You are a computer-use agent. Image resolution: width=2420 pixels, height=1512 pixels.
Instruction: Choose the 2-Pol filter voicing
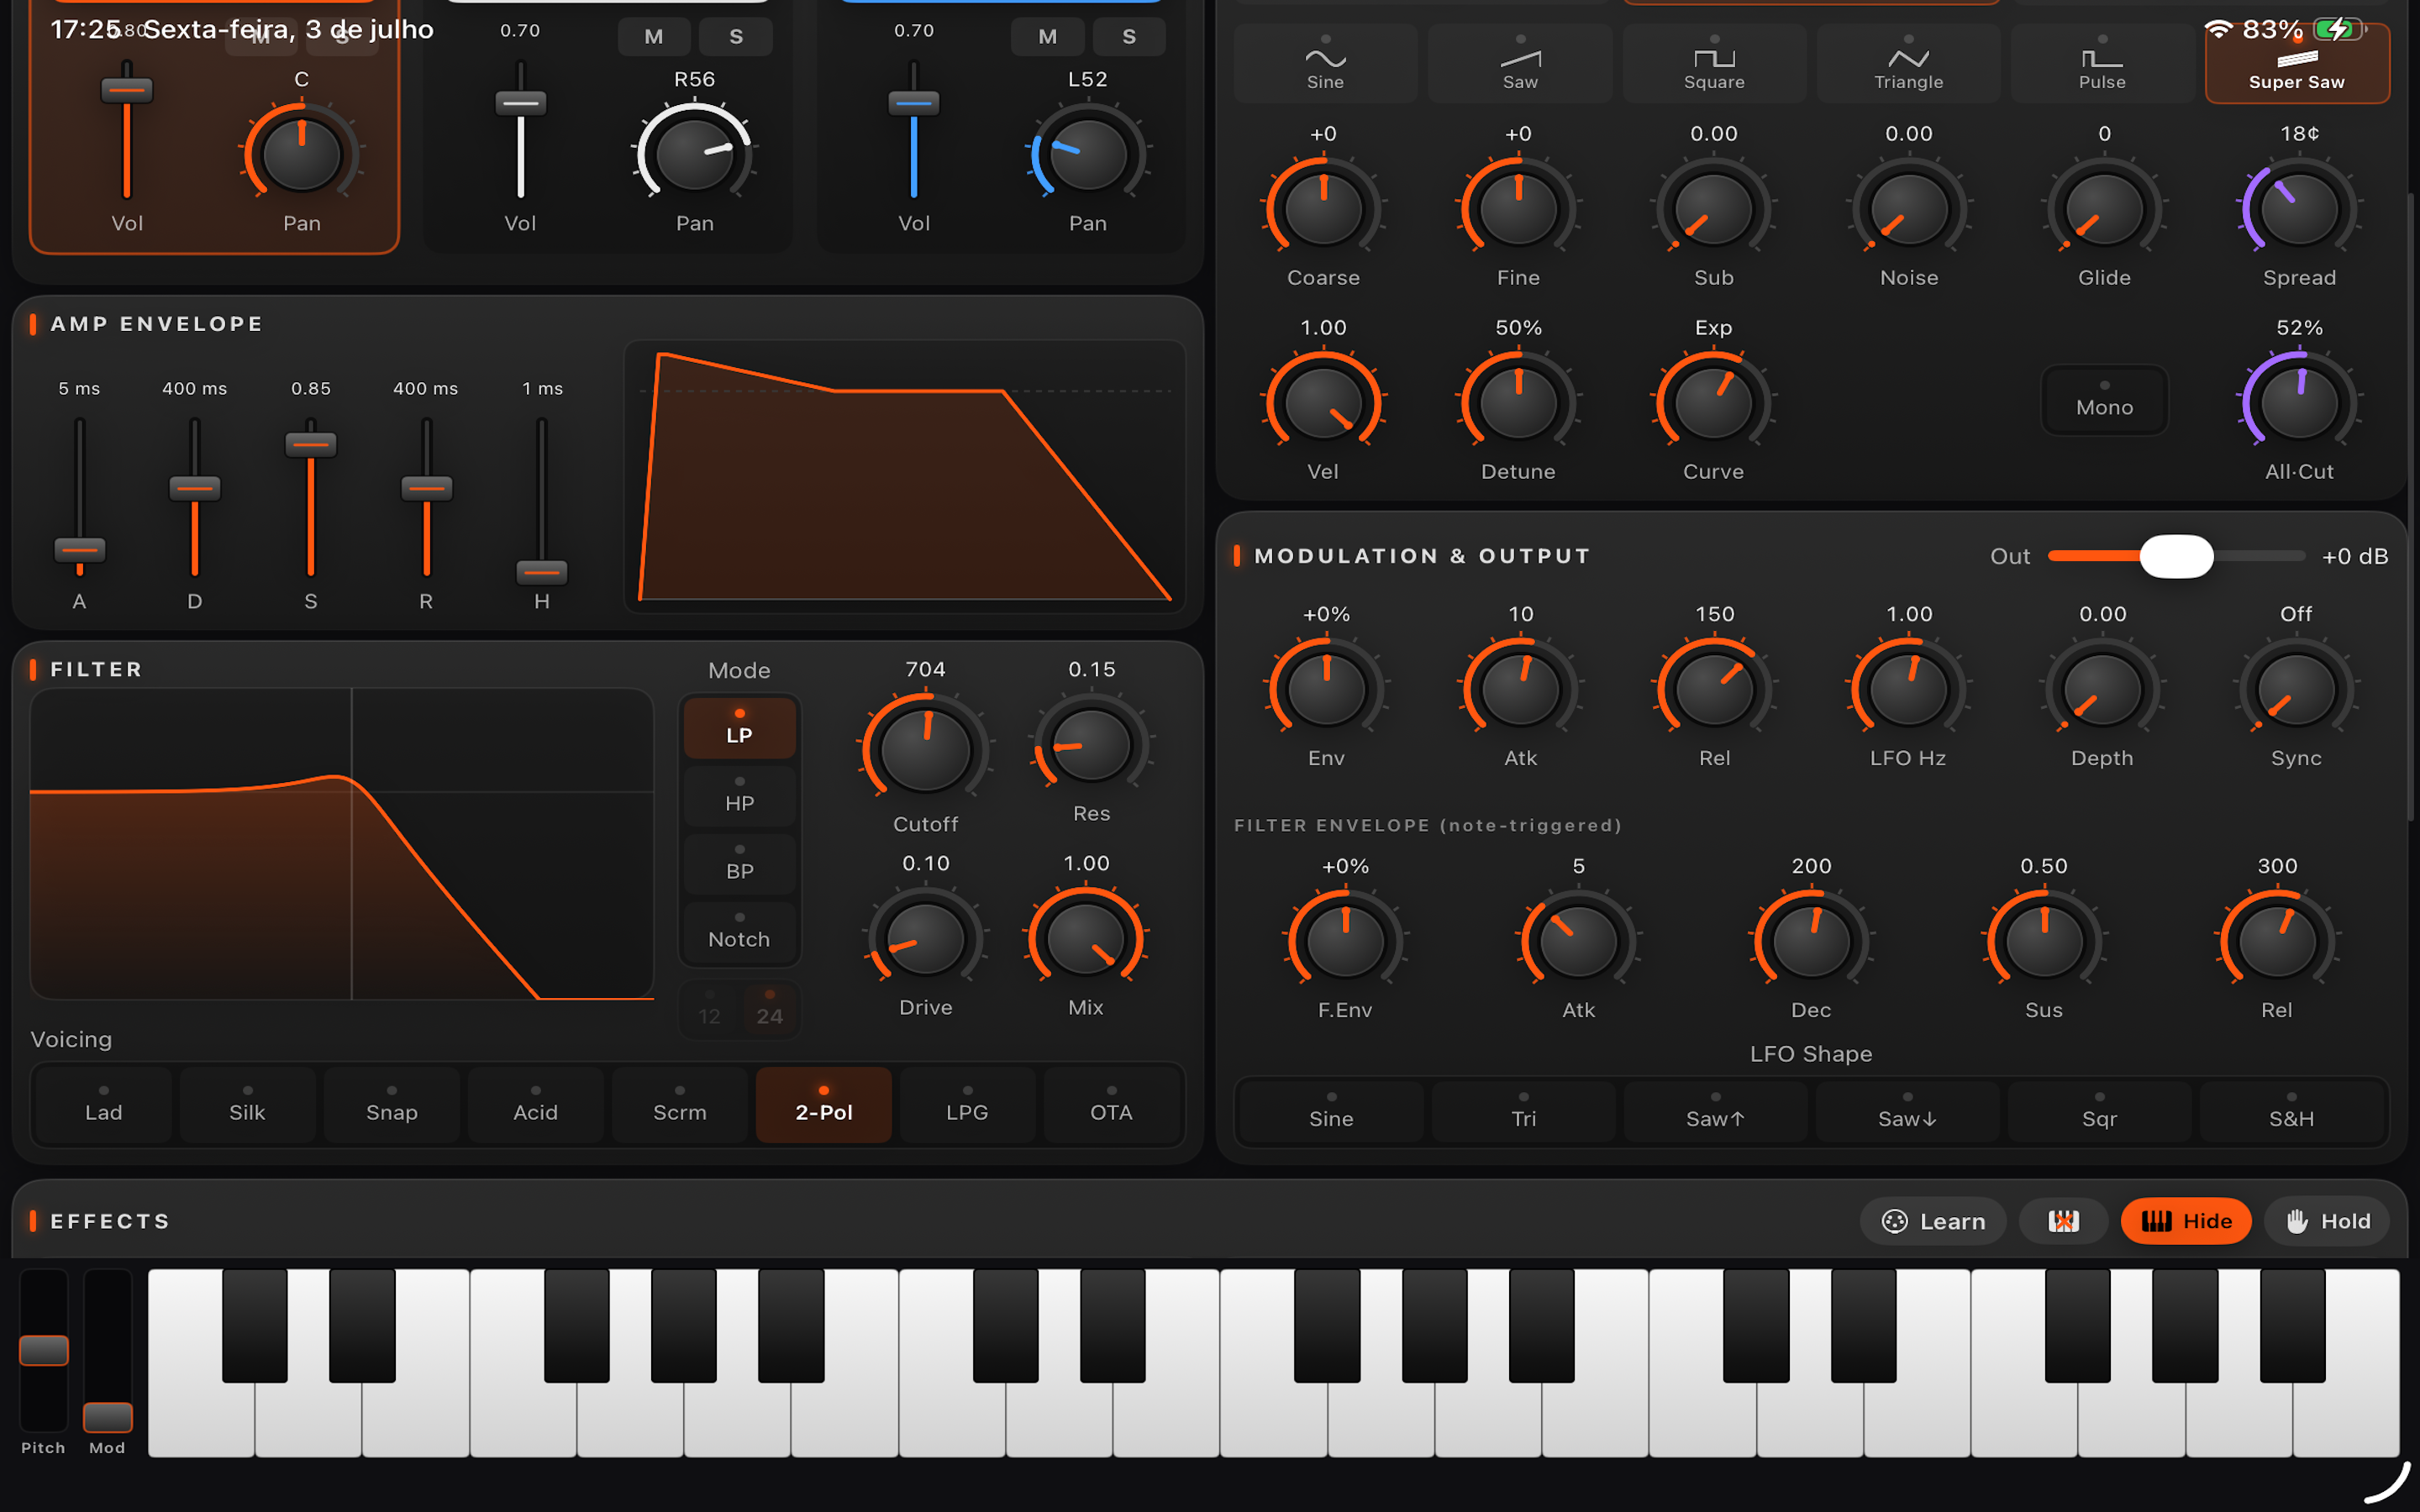pos(823,1105)
